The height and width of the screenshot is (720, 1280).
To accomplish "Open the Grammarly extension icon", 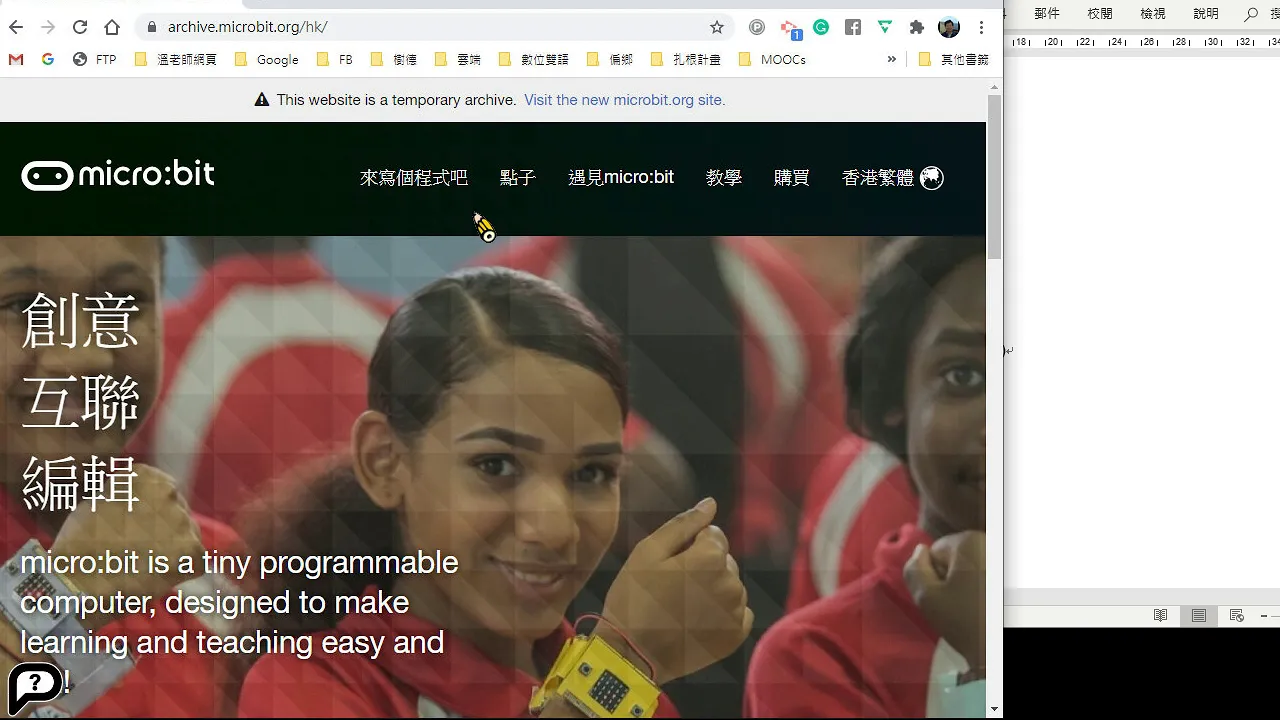I will pos(821,27).
